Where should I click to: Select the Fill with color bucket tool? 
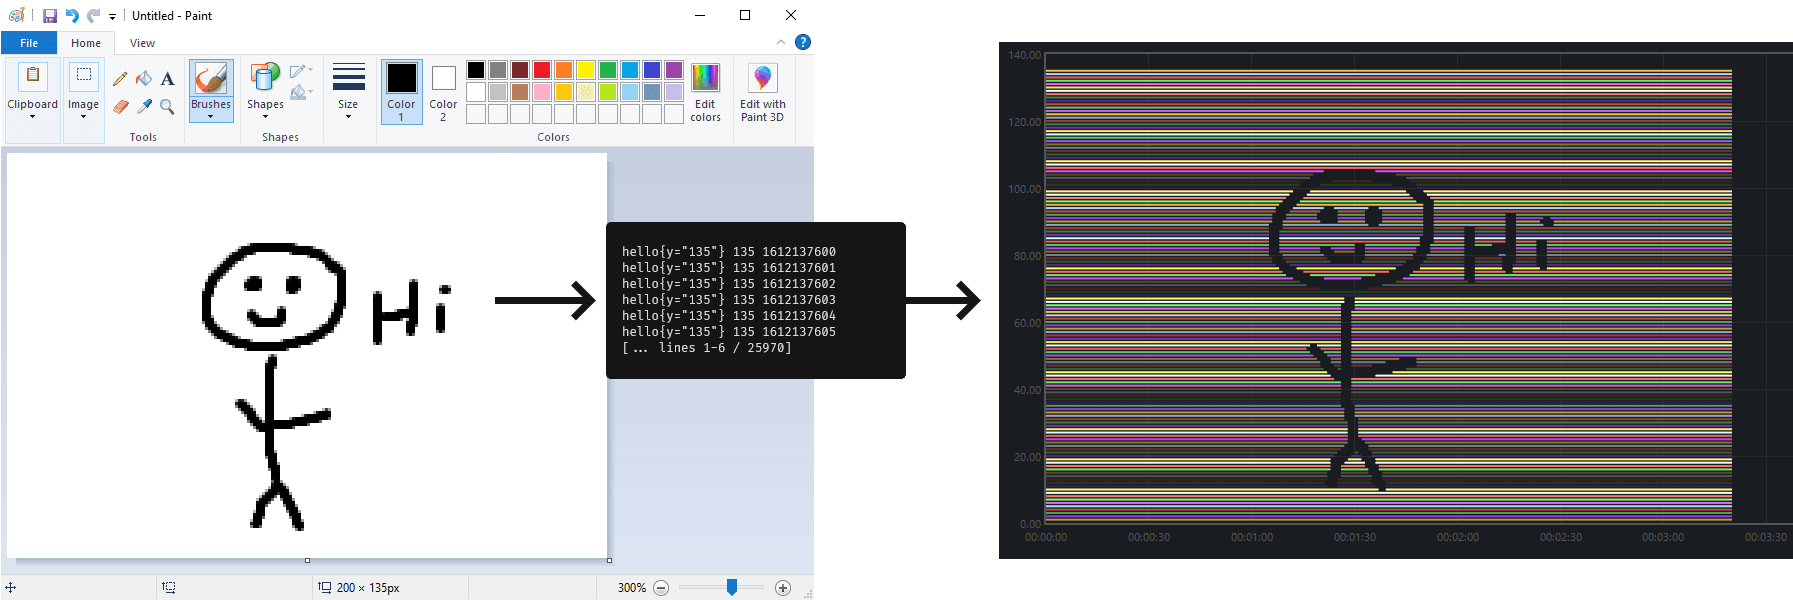coord(144,78)
